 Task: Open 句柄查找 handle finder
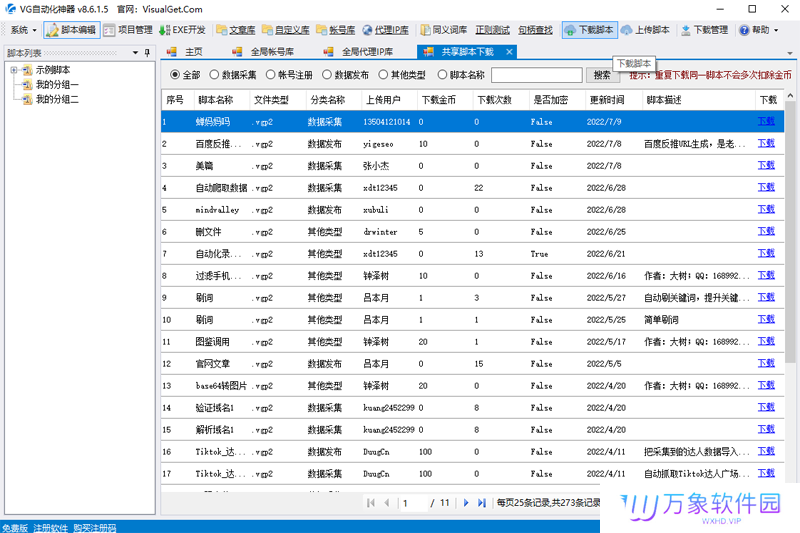click(535, 30)
